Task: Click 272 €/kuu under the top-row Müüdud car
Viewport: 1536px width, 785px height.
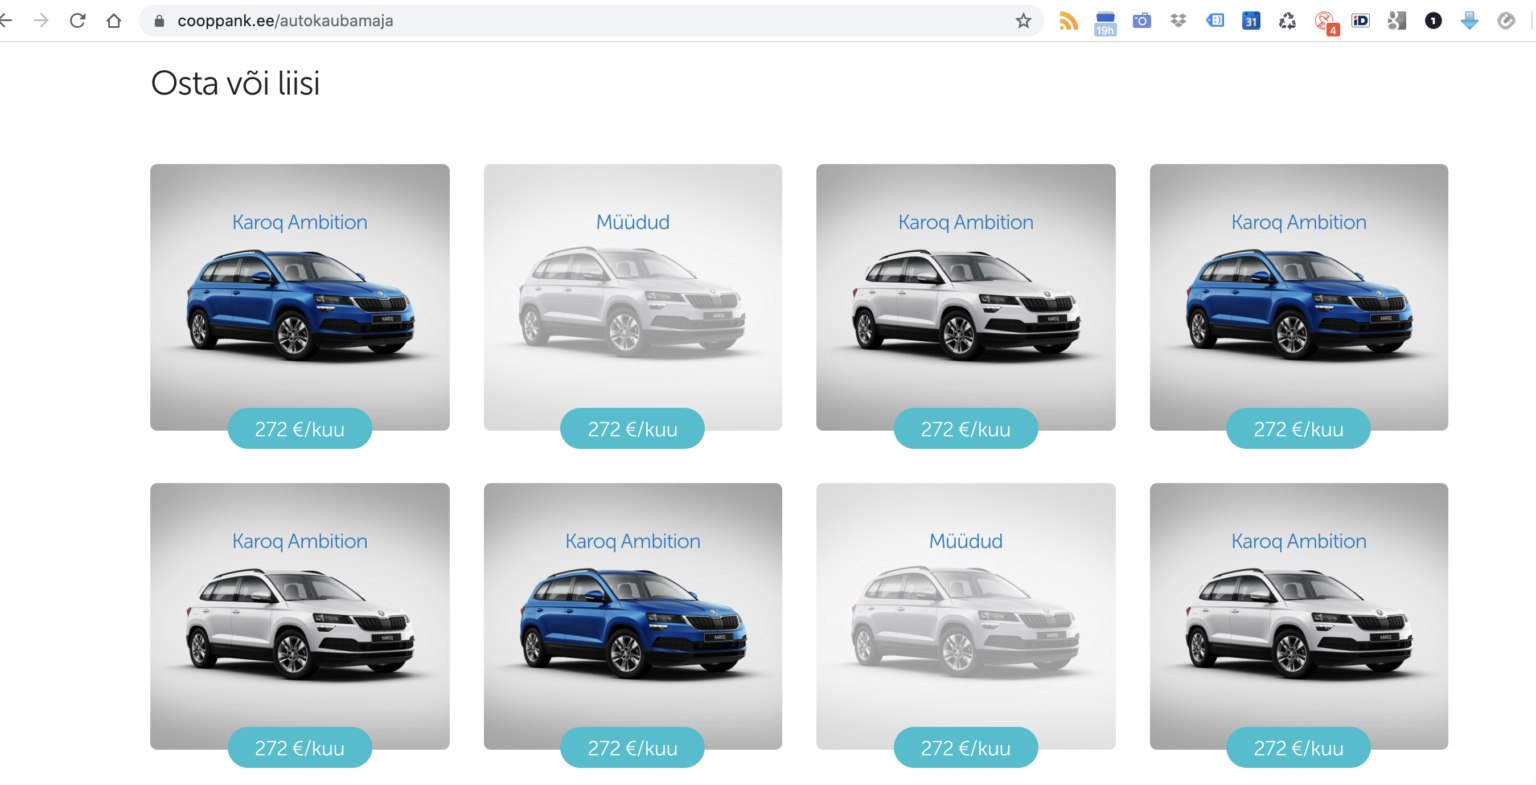Action: tap(632, 429)
